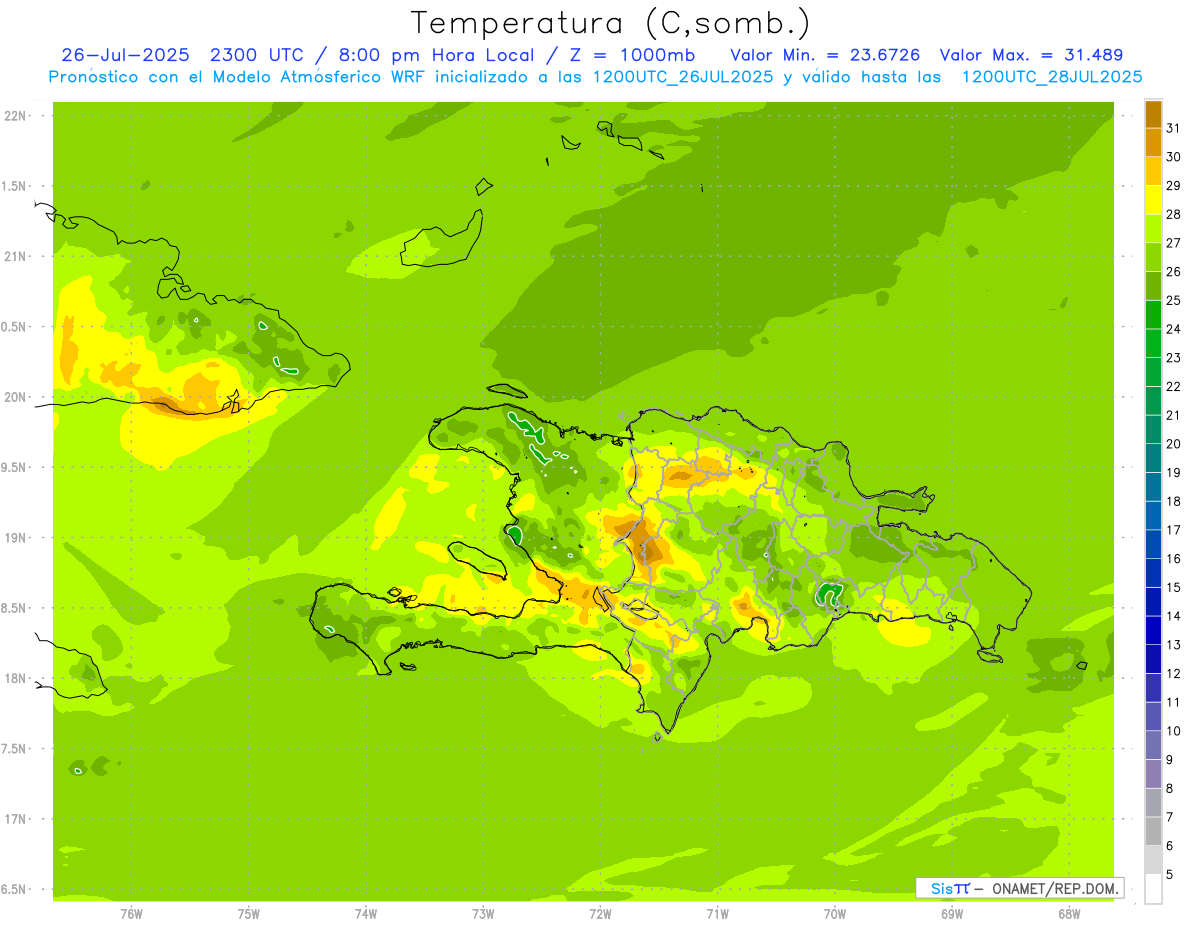This screenshot has width=1200, height=927.
Task: Click longitude label "69W"
Action: 952,914
